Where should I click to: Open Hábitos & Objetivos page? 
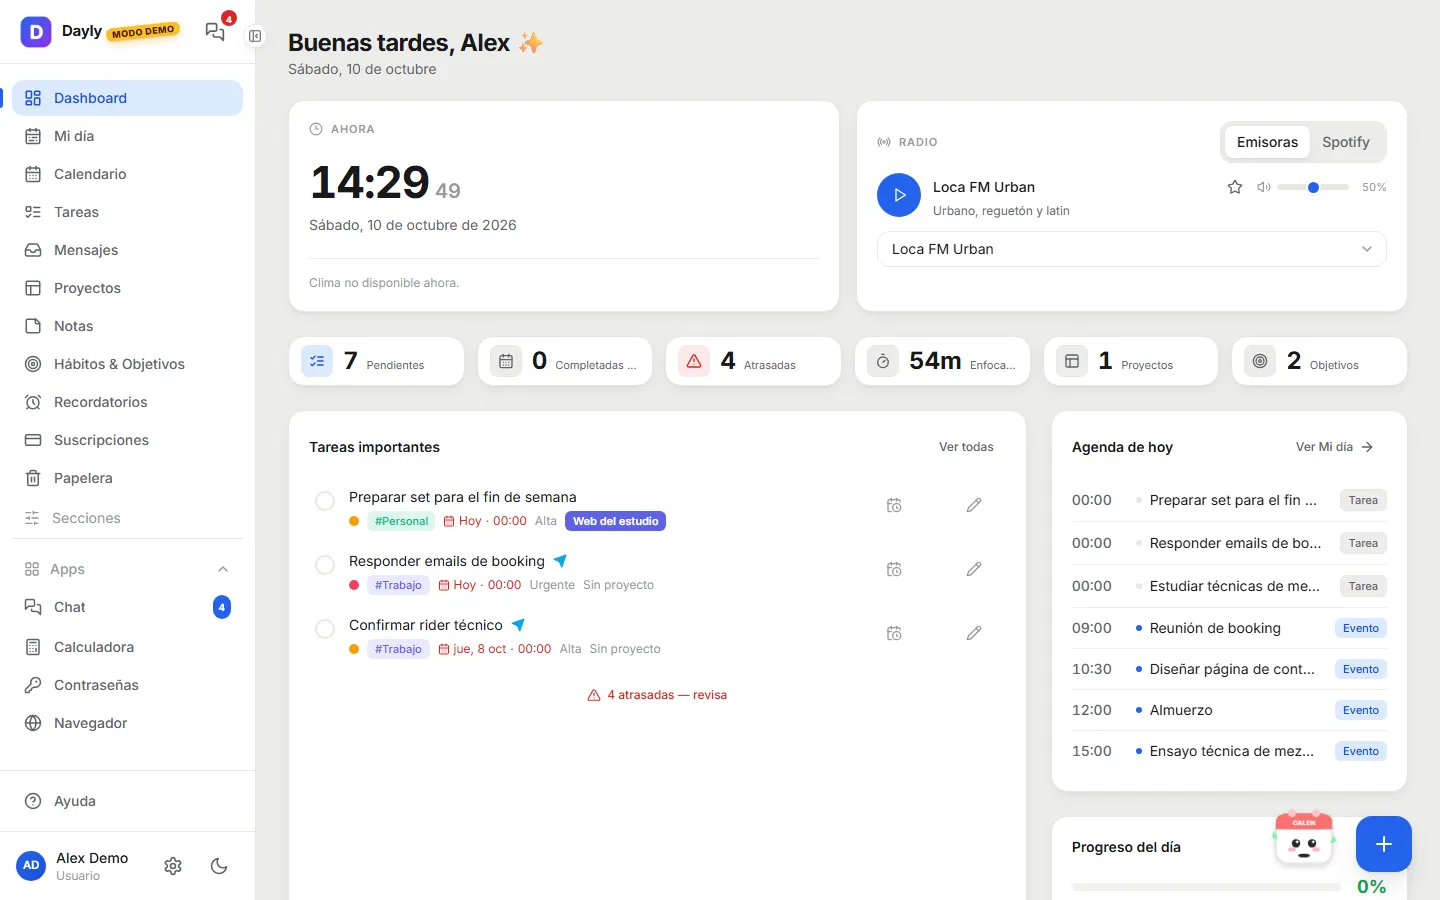128,364
